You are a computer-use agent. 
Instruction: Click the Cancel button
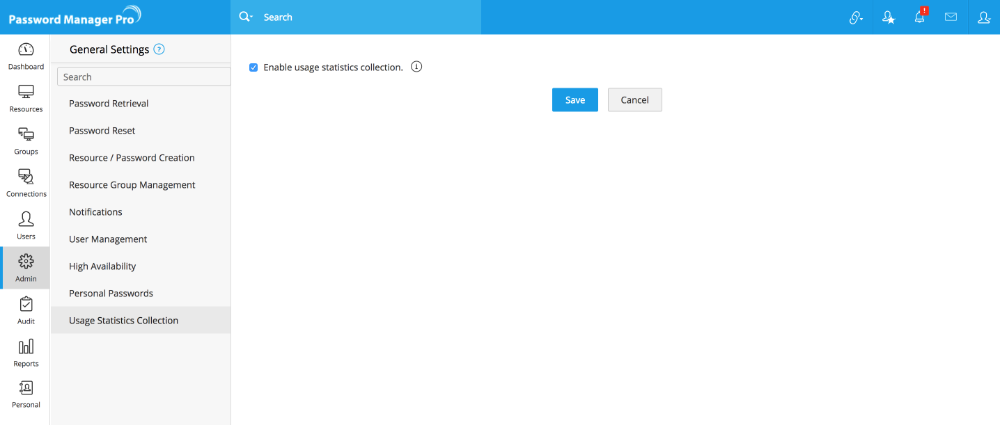(635, 100)
